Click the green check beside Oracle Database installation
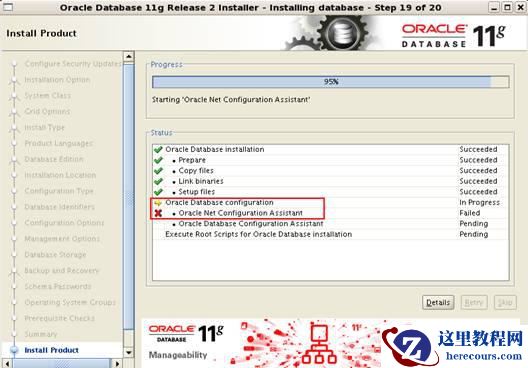 tap(158, 149)
